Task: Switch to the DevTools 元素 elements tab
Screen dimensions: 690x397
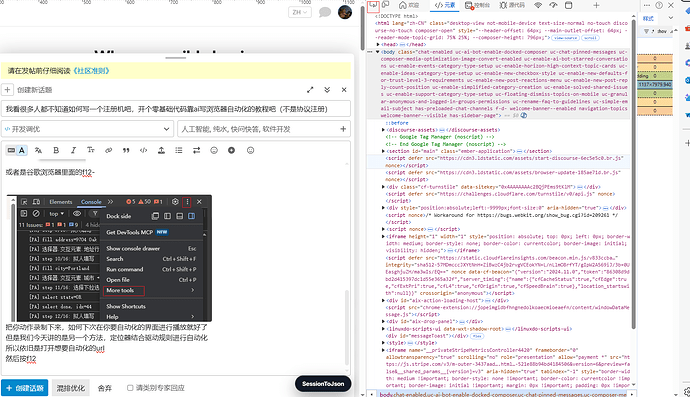Action: tap(445, 5)
